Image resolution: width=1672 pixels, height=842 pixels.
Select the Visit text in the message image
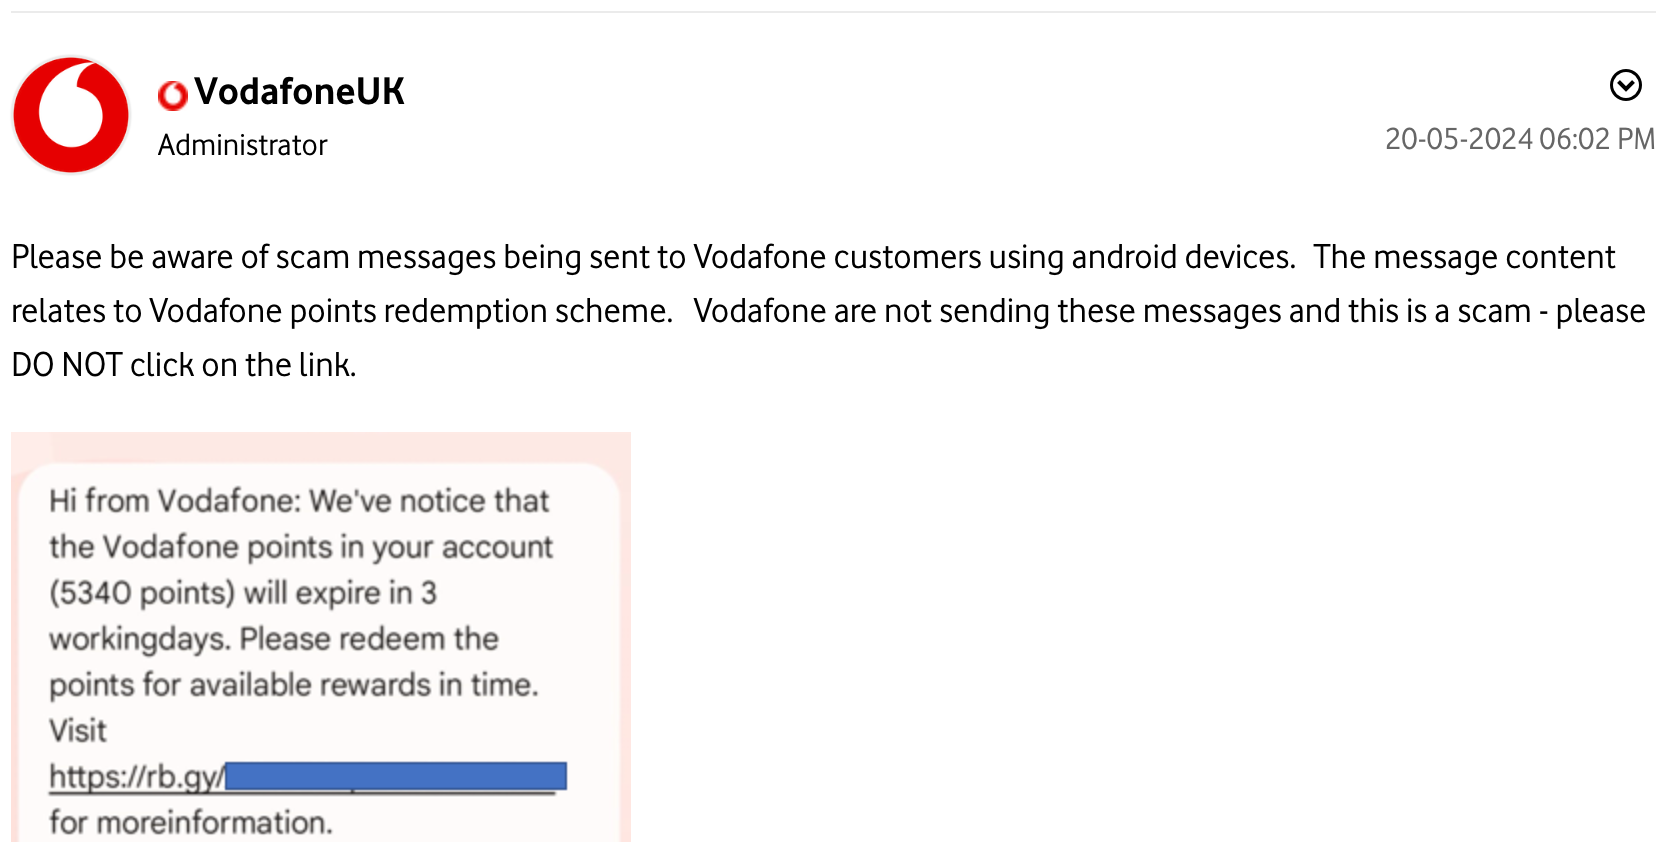78,730
